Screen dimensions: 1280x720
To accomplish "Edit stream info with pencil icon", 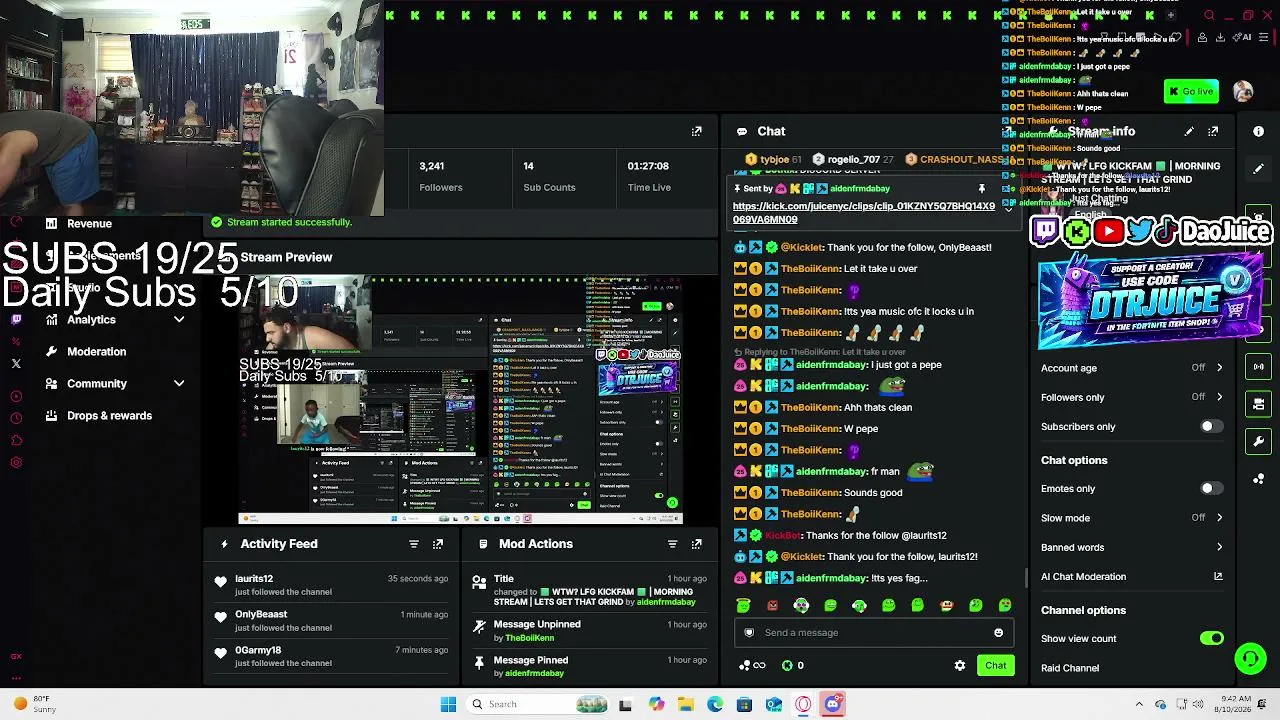I will pos(1189,131).
